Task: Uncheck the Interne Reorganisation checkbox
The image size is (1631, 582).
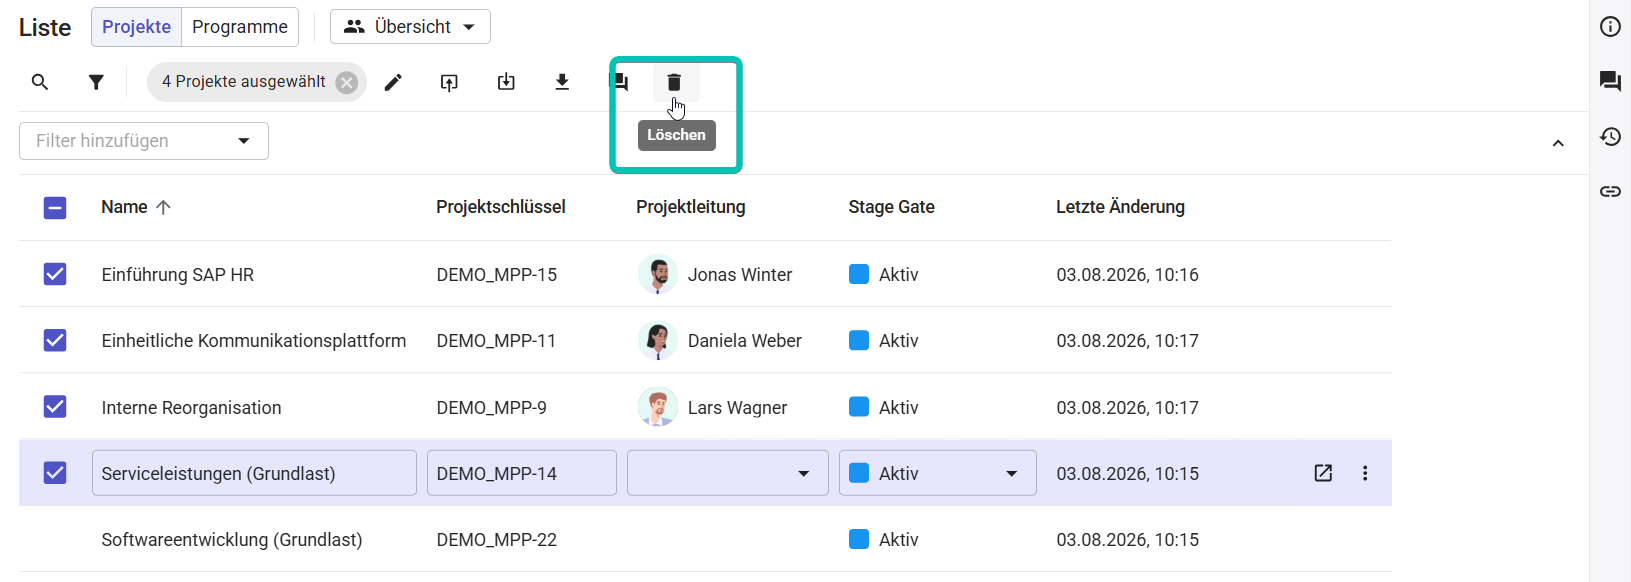Action: point(55,407)
